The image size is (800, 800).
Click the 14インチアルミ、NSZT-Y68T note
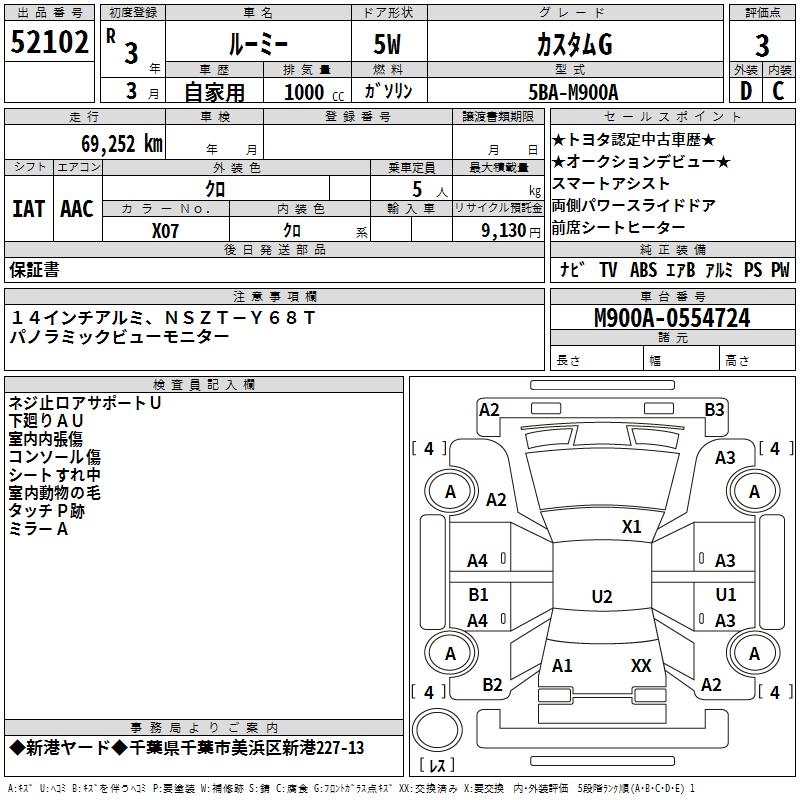163,318
